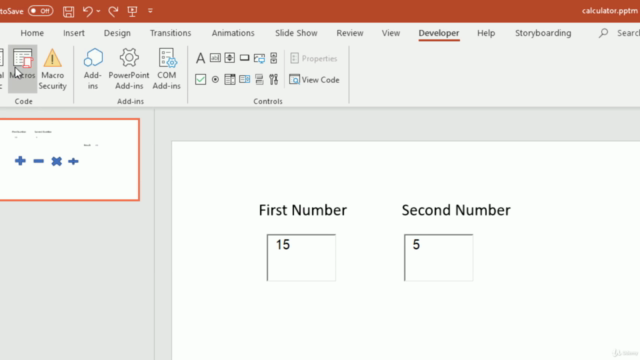Open the Home tab
This screenshot has height=360, width=640.
click(x=32, y=33)
